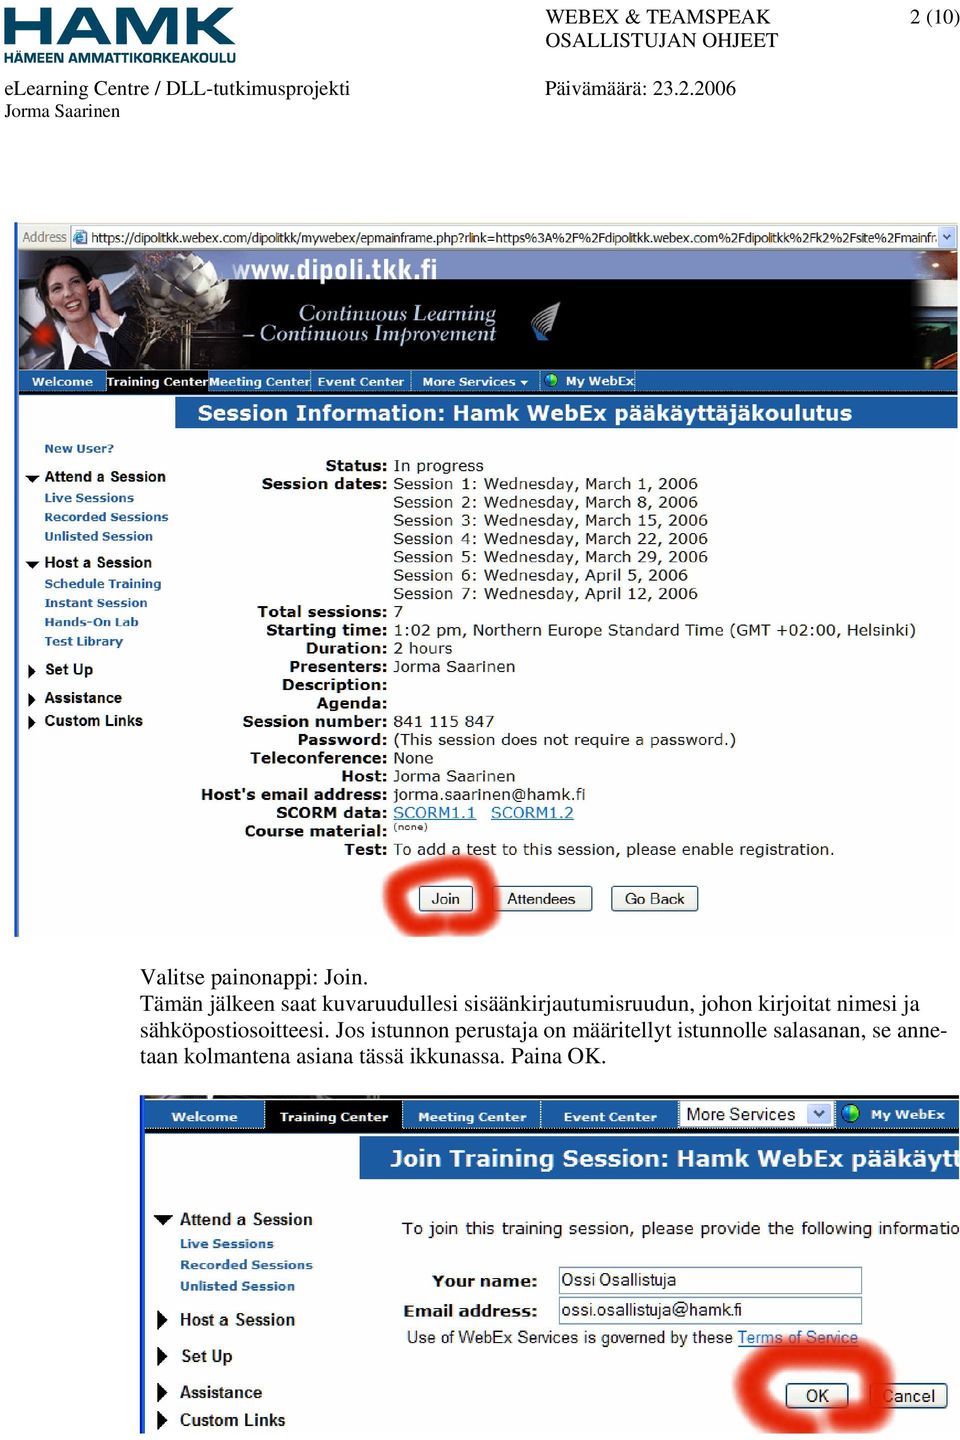Click the Email address input field

click(710, 1310)
